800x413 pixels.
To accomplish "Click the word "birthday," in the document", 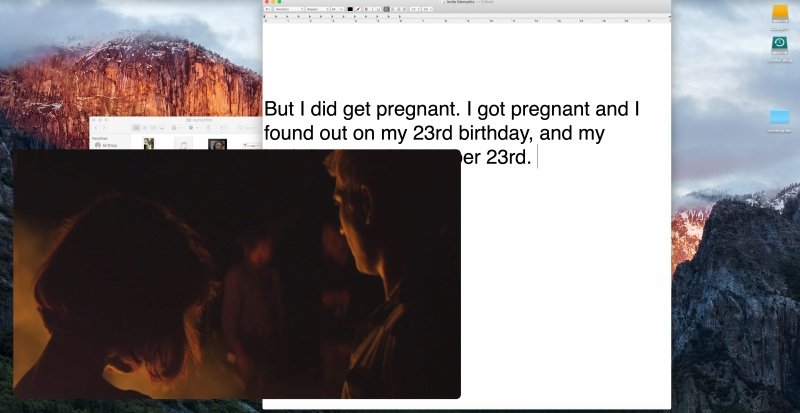I will click(x=496, y=133).
